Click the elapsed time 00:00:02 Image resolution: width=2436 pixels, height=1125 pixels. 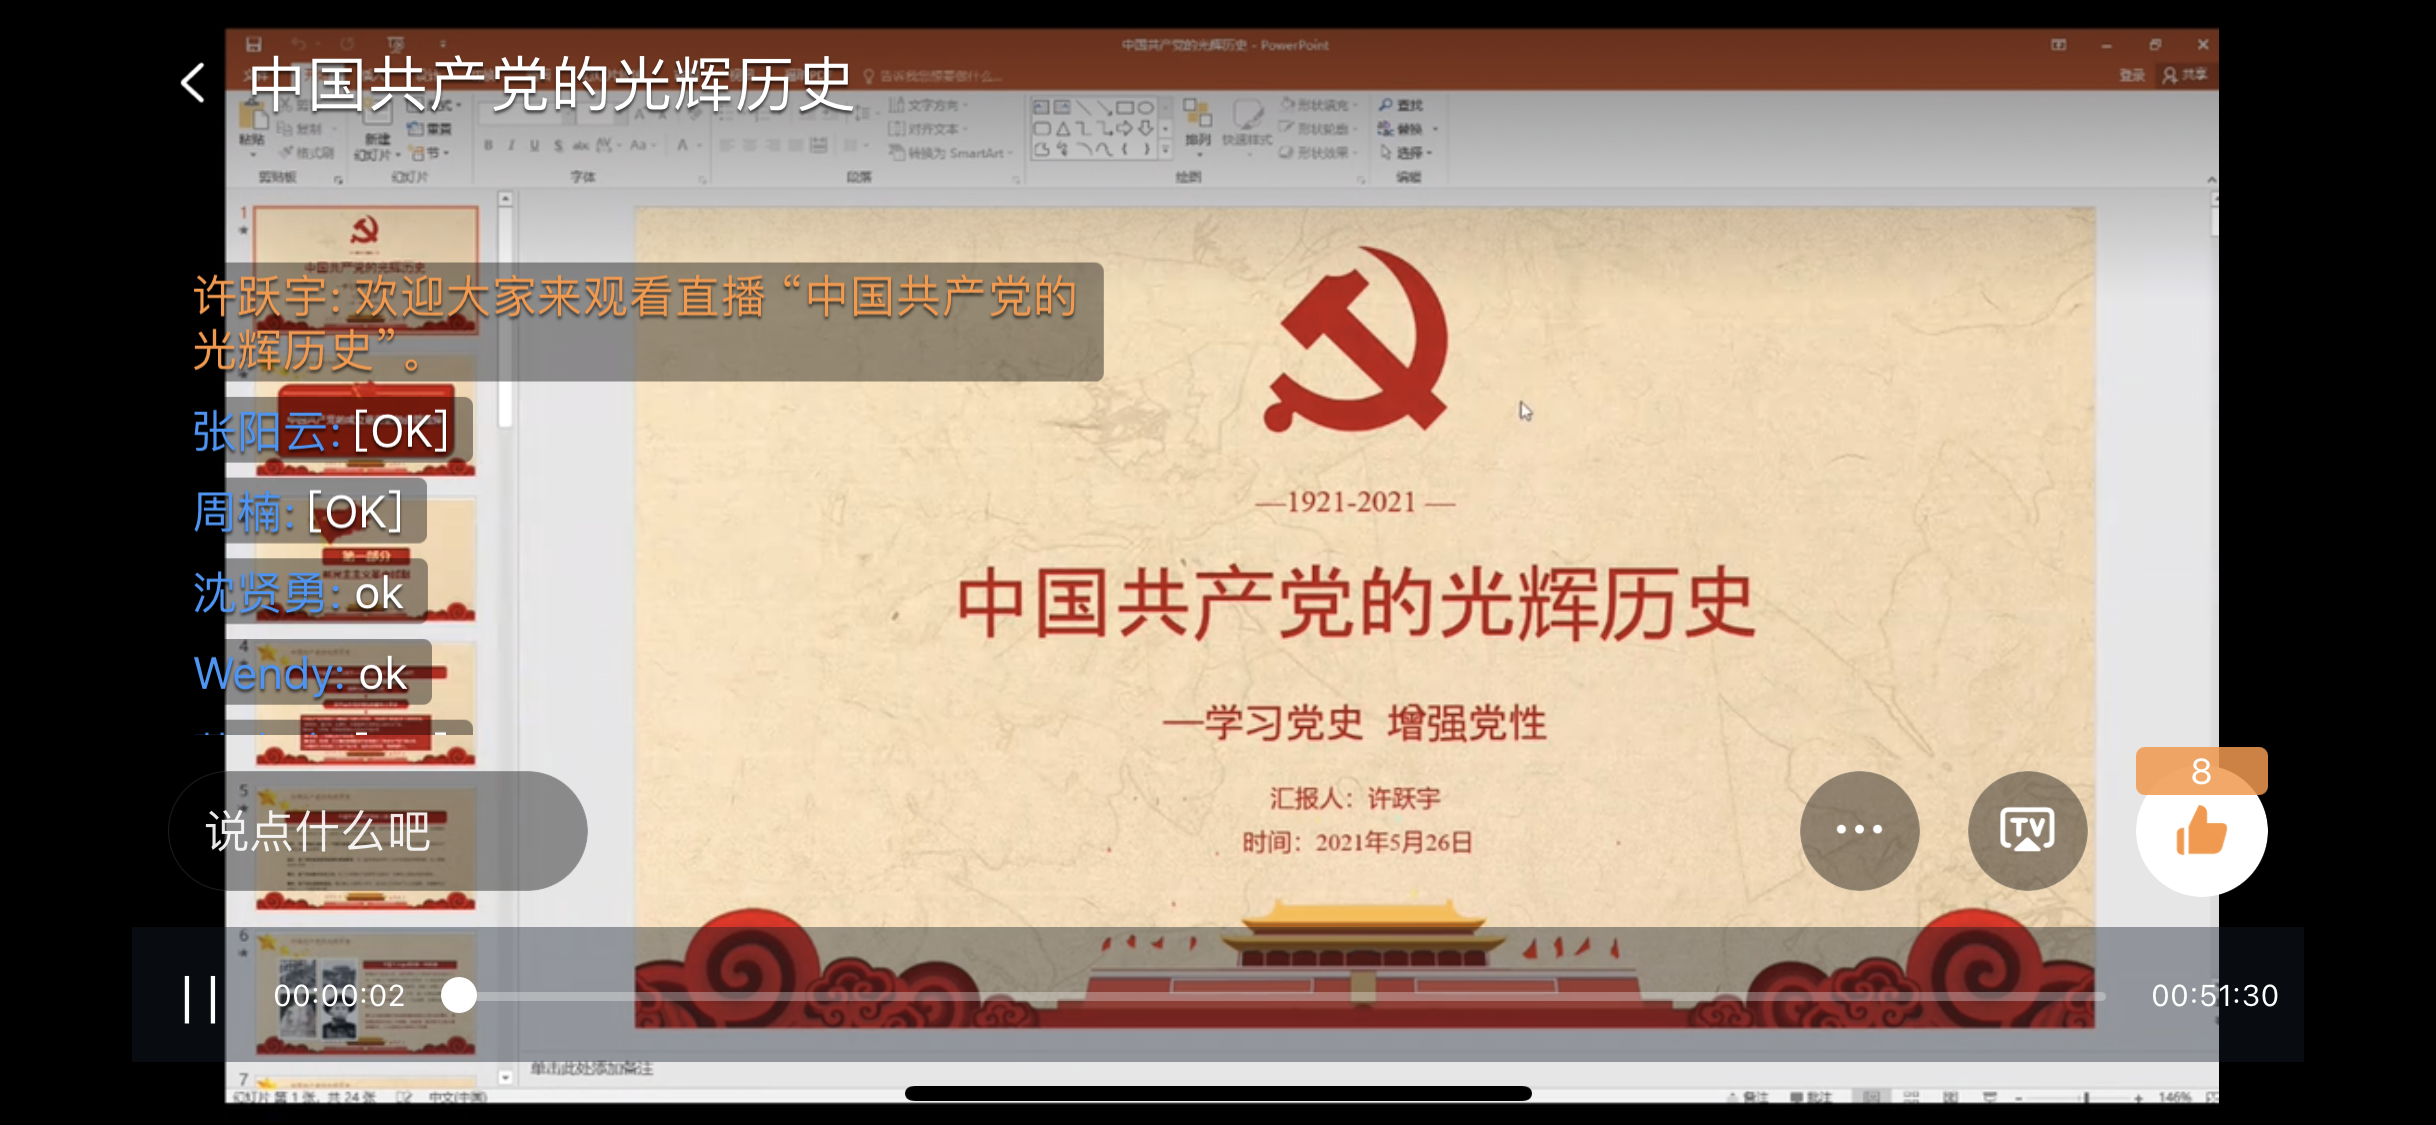tap(340, 996)
